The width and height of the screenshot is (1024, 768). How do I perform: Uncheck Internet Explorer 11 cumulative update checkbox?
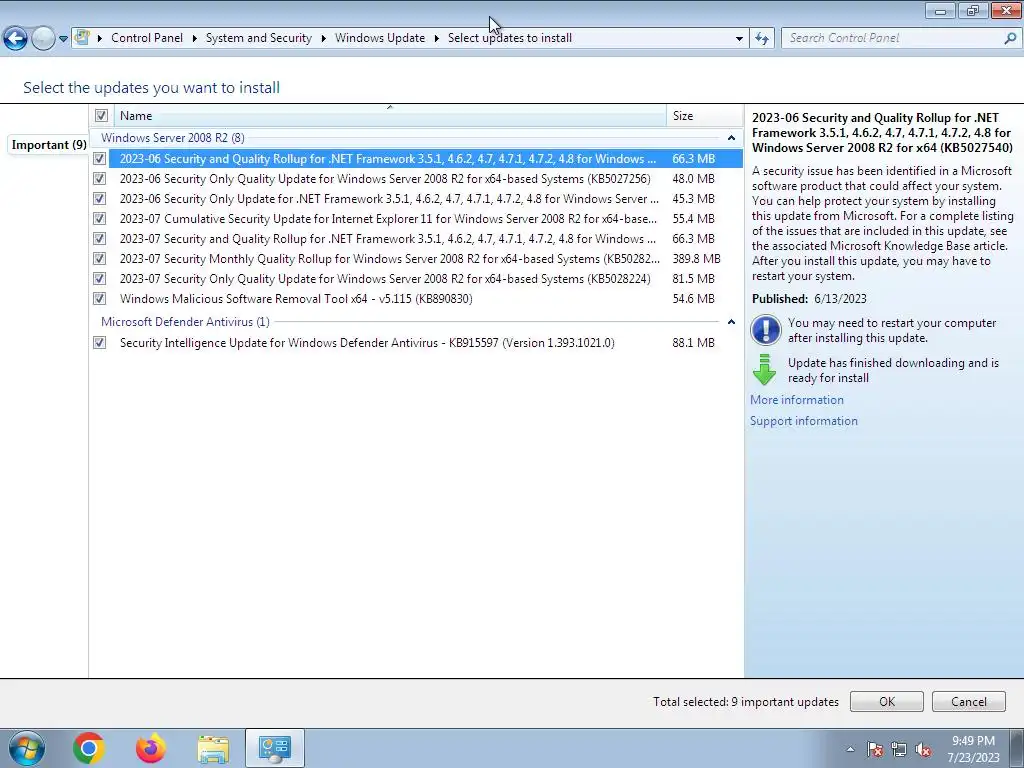[99, 219]
